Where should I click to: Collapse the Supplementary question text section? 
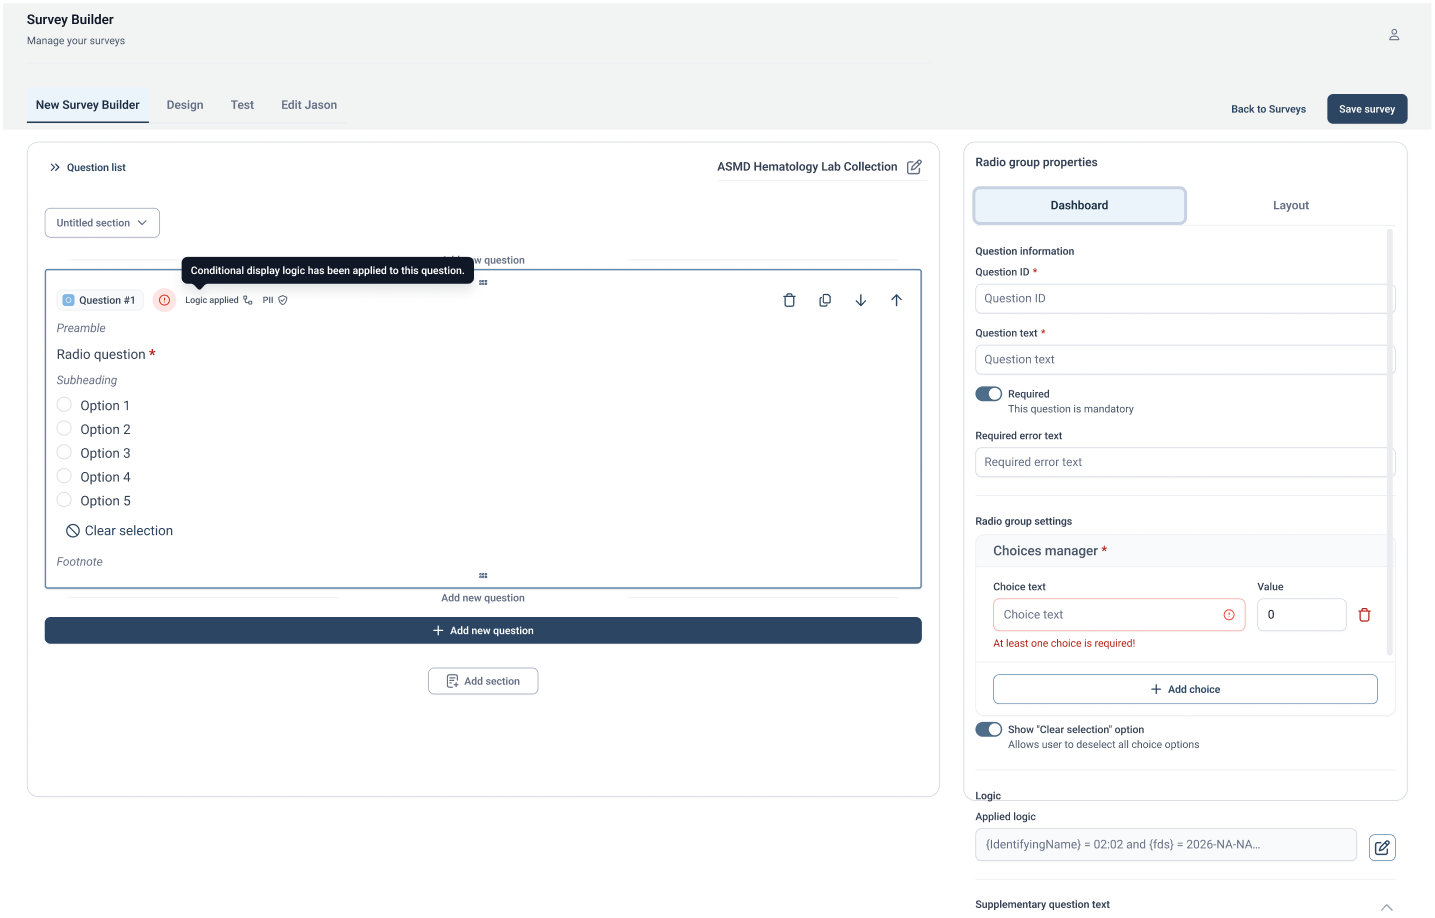[x=1387, y=907]
